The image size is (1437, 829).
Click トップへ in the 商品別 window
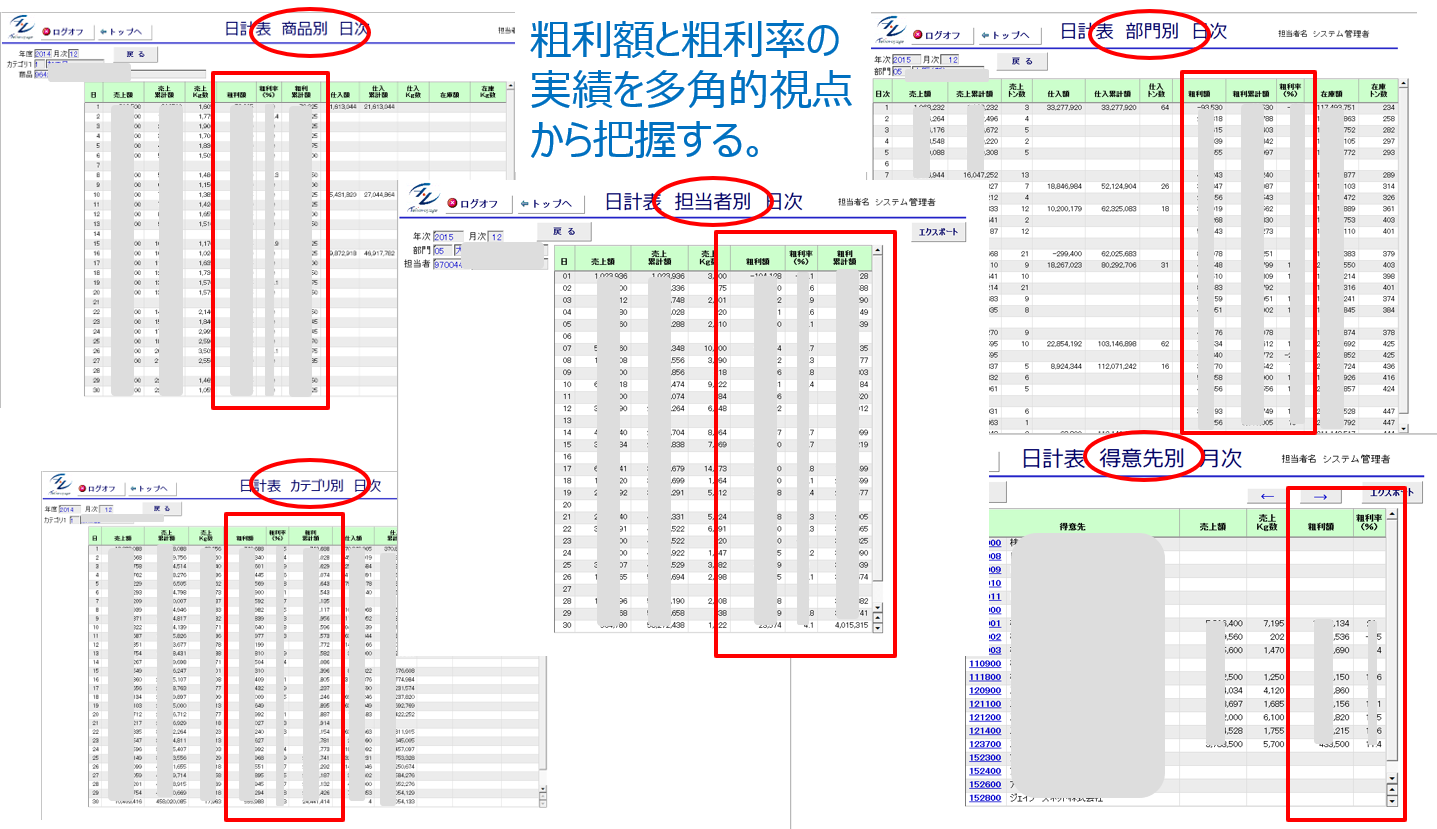[125, 31]
